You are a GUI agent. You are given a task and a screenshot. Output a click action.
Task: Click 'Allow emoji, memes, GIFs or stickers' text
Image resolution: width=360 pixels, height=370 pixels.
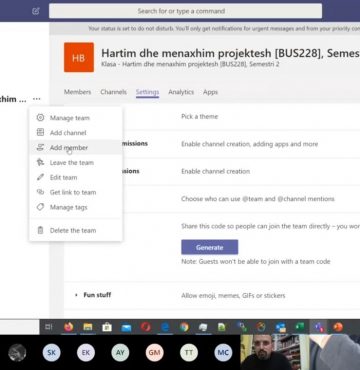(x=233, y=295)
